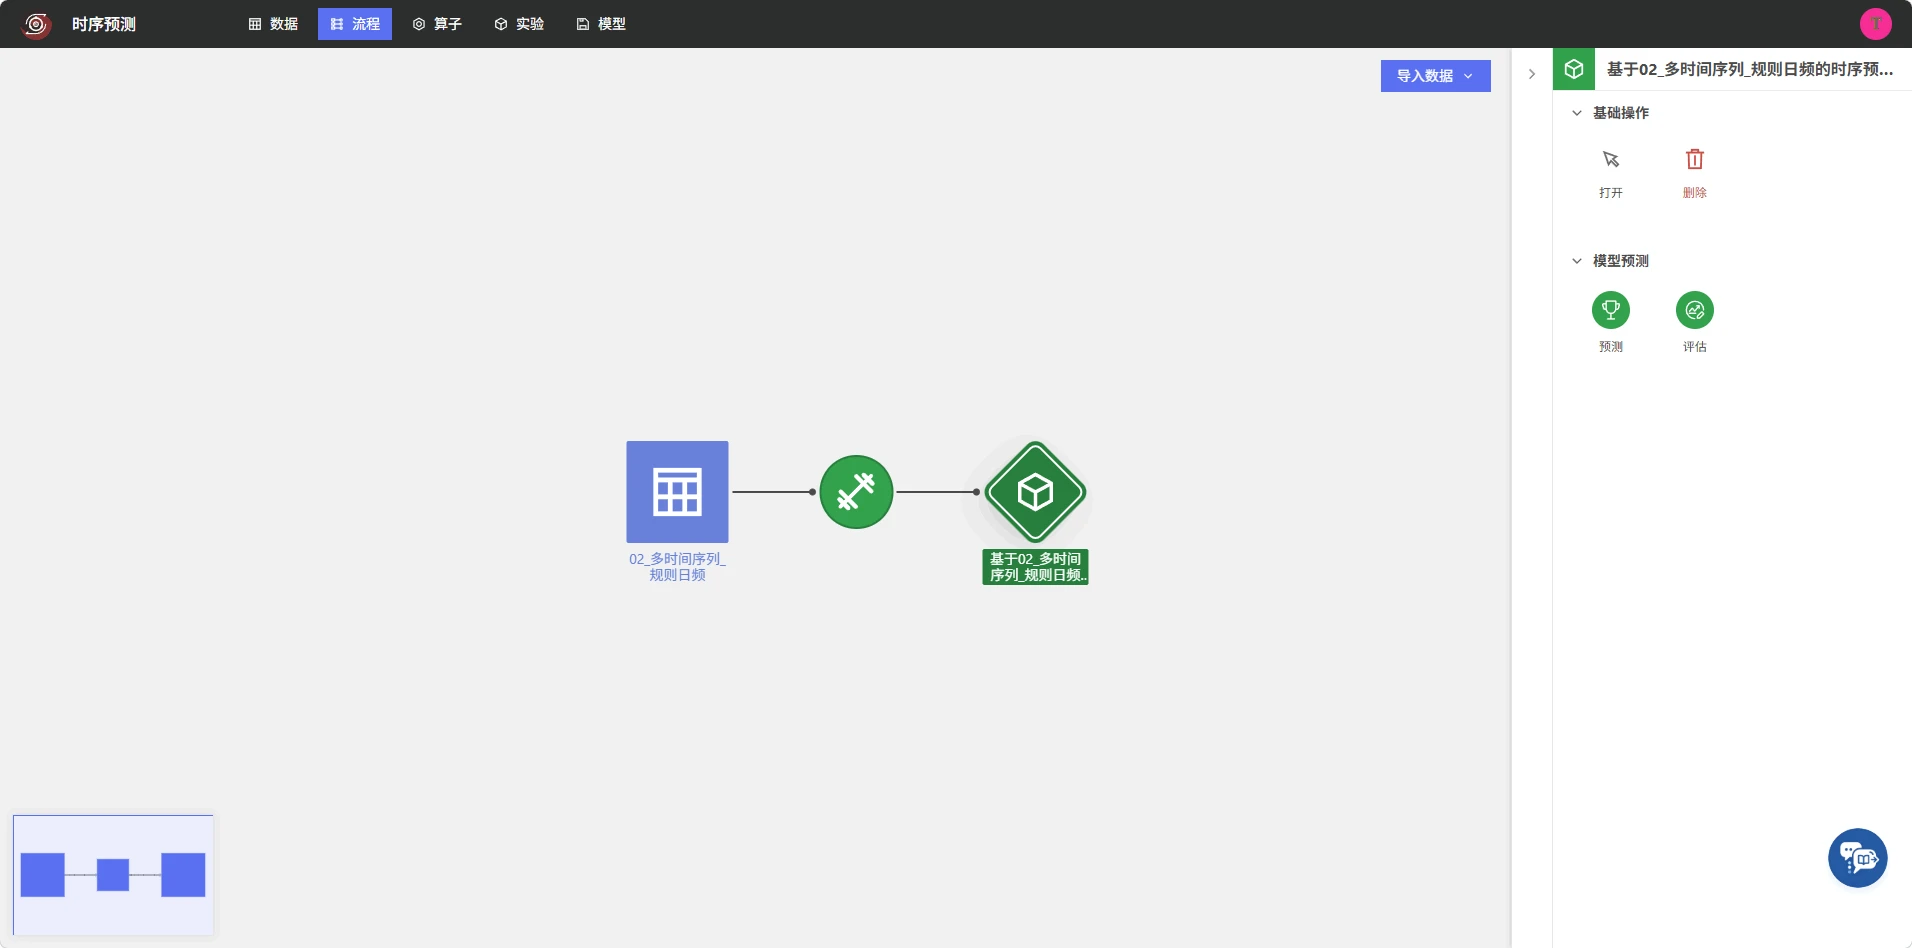1912x948 pixels.
Task: Open the 数据 tab
Action: pos(273,24)
